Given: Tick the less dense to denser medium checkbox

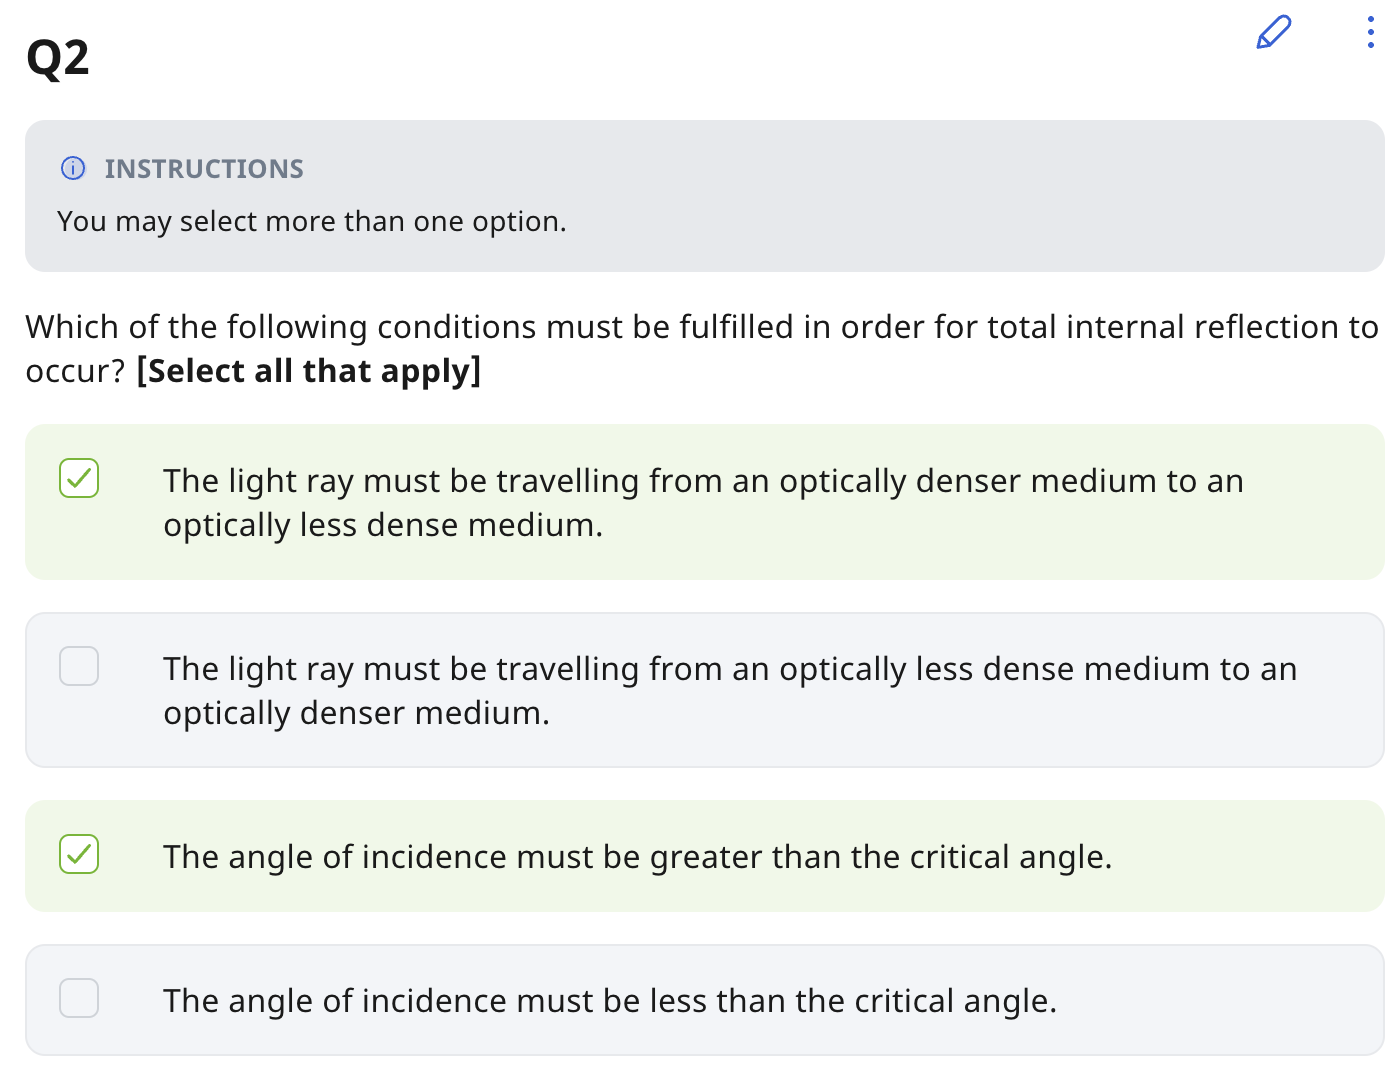Looking at the screenshot, I should pyautogui.click(x=79, y=666).
